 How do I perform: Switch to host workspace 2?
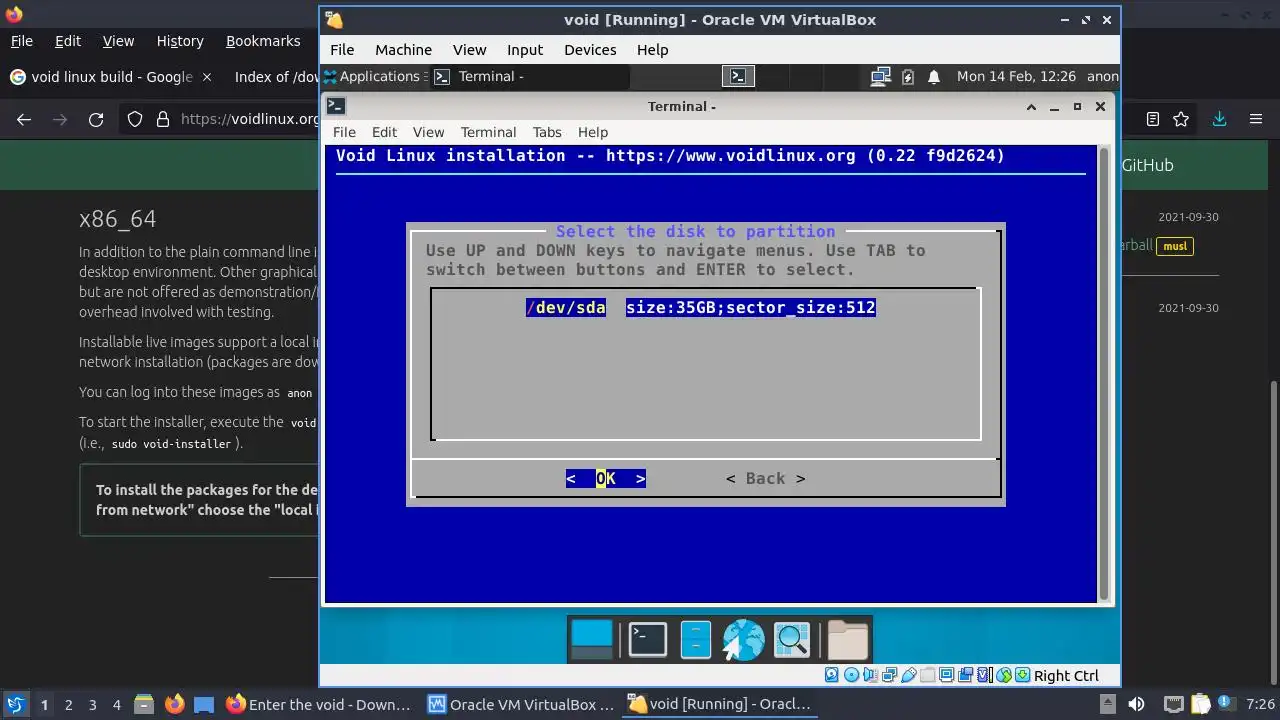tap(68, 704)
